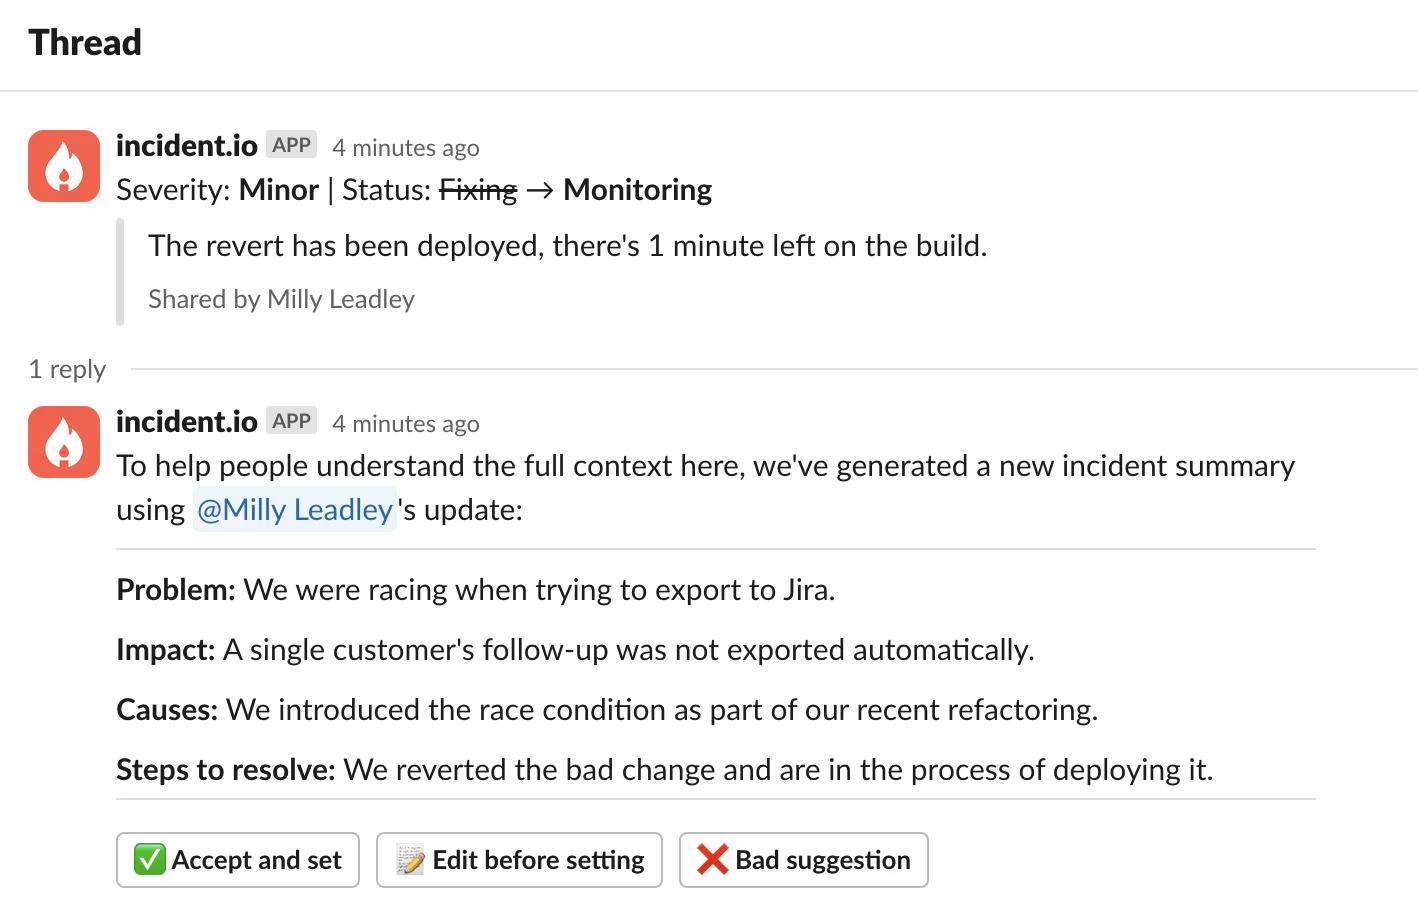Image resolution: width=1418 pixels, height=920 pixels.
Task: Click the Thread header title
Action: point(85,43)
